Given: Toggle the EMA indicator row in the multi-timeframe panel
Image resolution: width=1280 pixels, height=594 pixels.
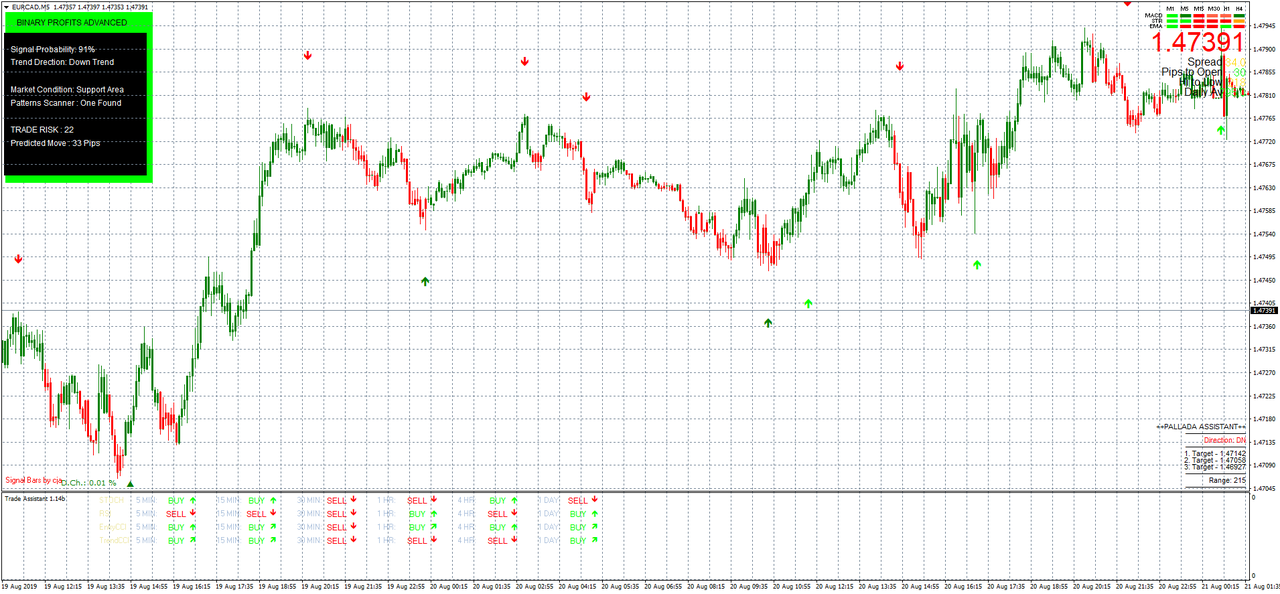Looking at the screenshot, I should tap(1157, 26).
